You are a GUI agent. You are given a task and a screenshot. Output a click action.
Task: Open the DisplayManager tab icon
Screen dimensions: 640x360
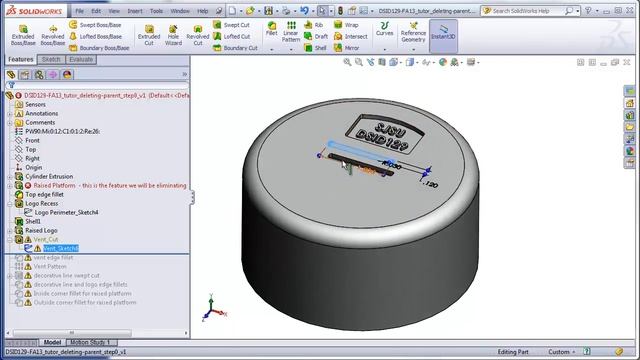(x=67, y=75)
